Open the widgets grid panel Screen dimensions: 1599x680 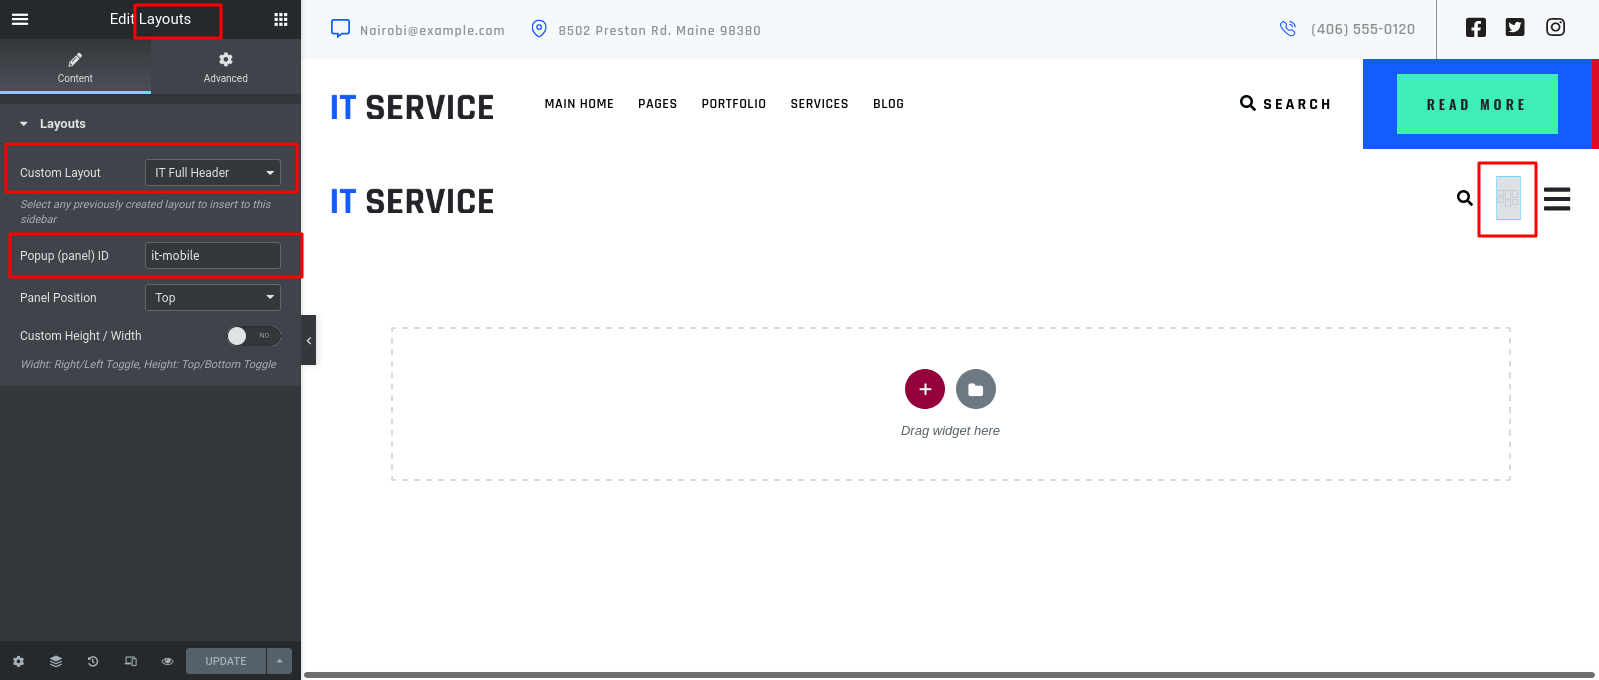tap(281, 19)
